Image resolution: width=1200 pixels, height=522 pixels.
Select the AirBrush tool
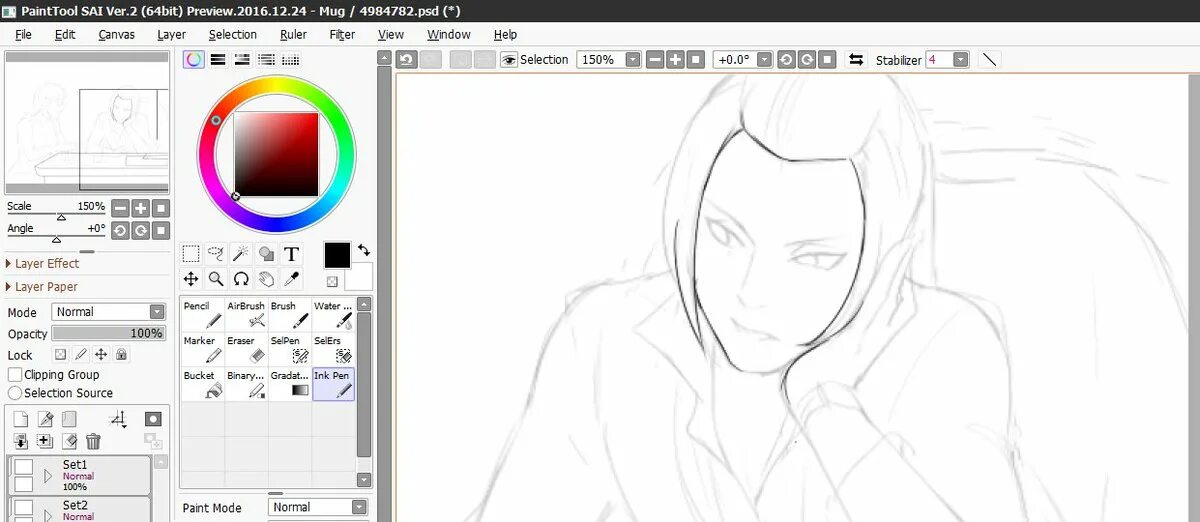tap(246, 314)
